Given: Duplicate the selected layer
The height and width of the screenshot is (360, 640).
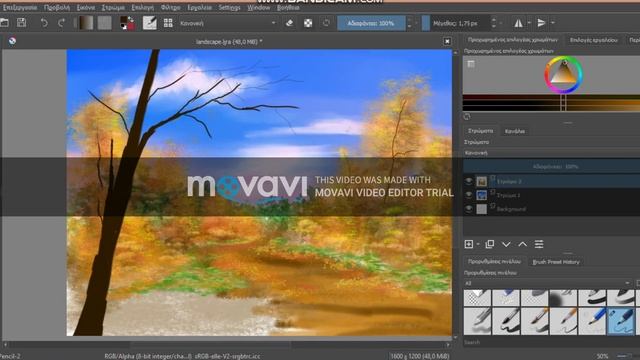Looking at the screenshot, I should 490,244.
